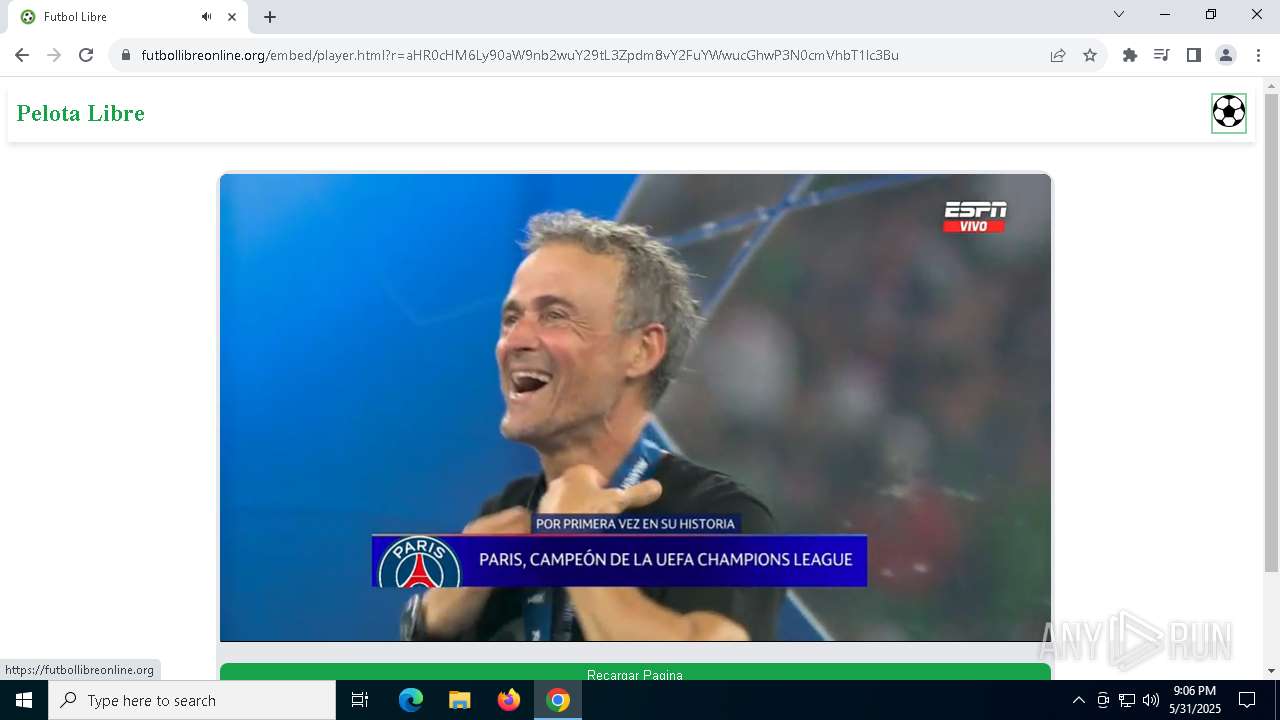The height and width of the screenshot is (720, 1280).
Task: Open Task View on taskbar
Action: [360, 700]
